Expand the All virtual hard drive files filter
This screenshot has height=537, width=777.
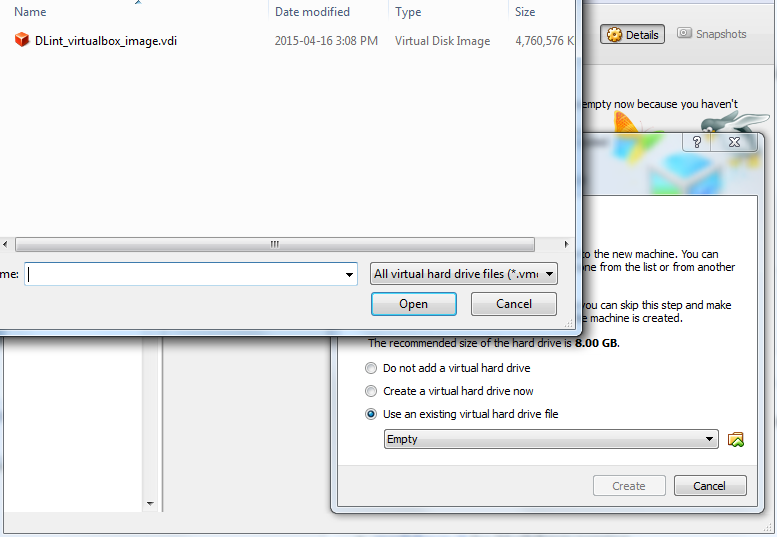coord(464,274)
